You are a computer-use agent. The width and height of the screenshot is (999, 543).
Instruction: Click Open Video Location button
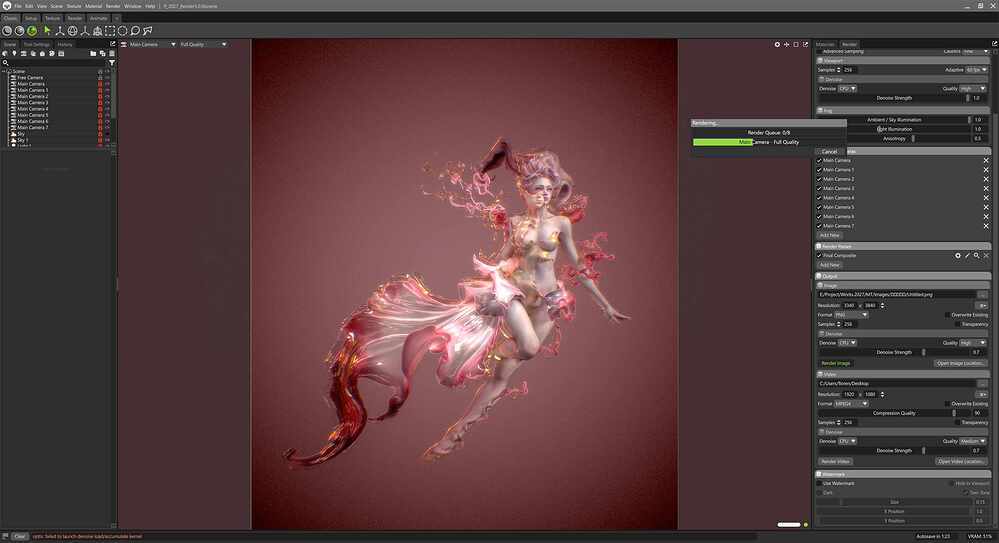click(960, 461)
